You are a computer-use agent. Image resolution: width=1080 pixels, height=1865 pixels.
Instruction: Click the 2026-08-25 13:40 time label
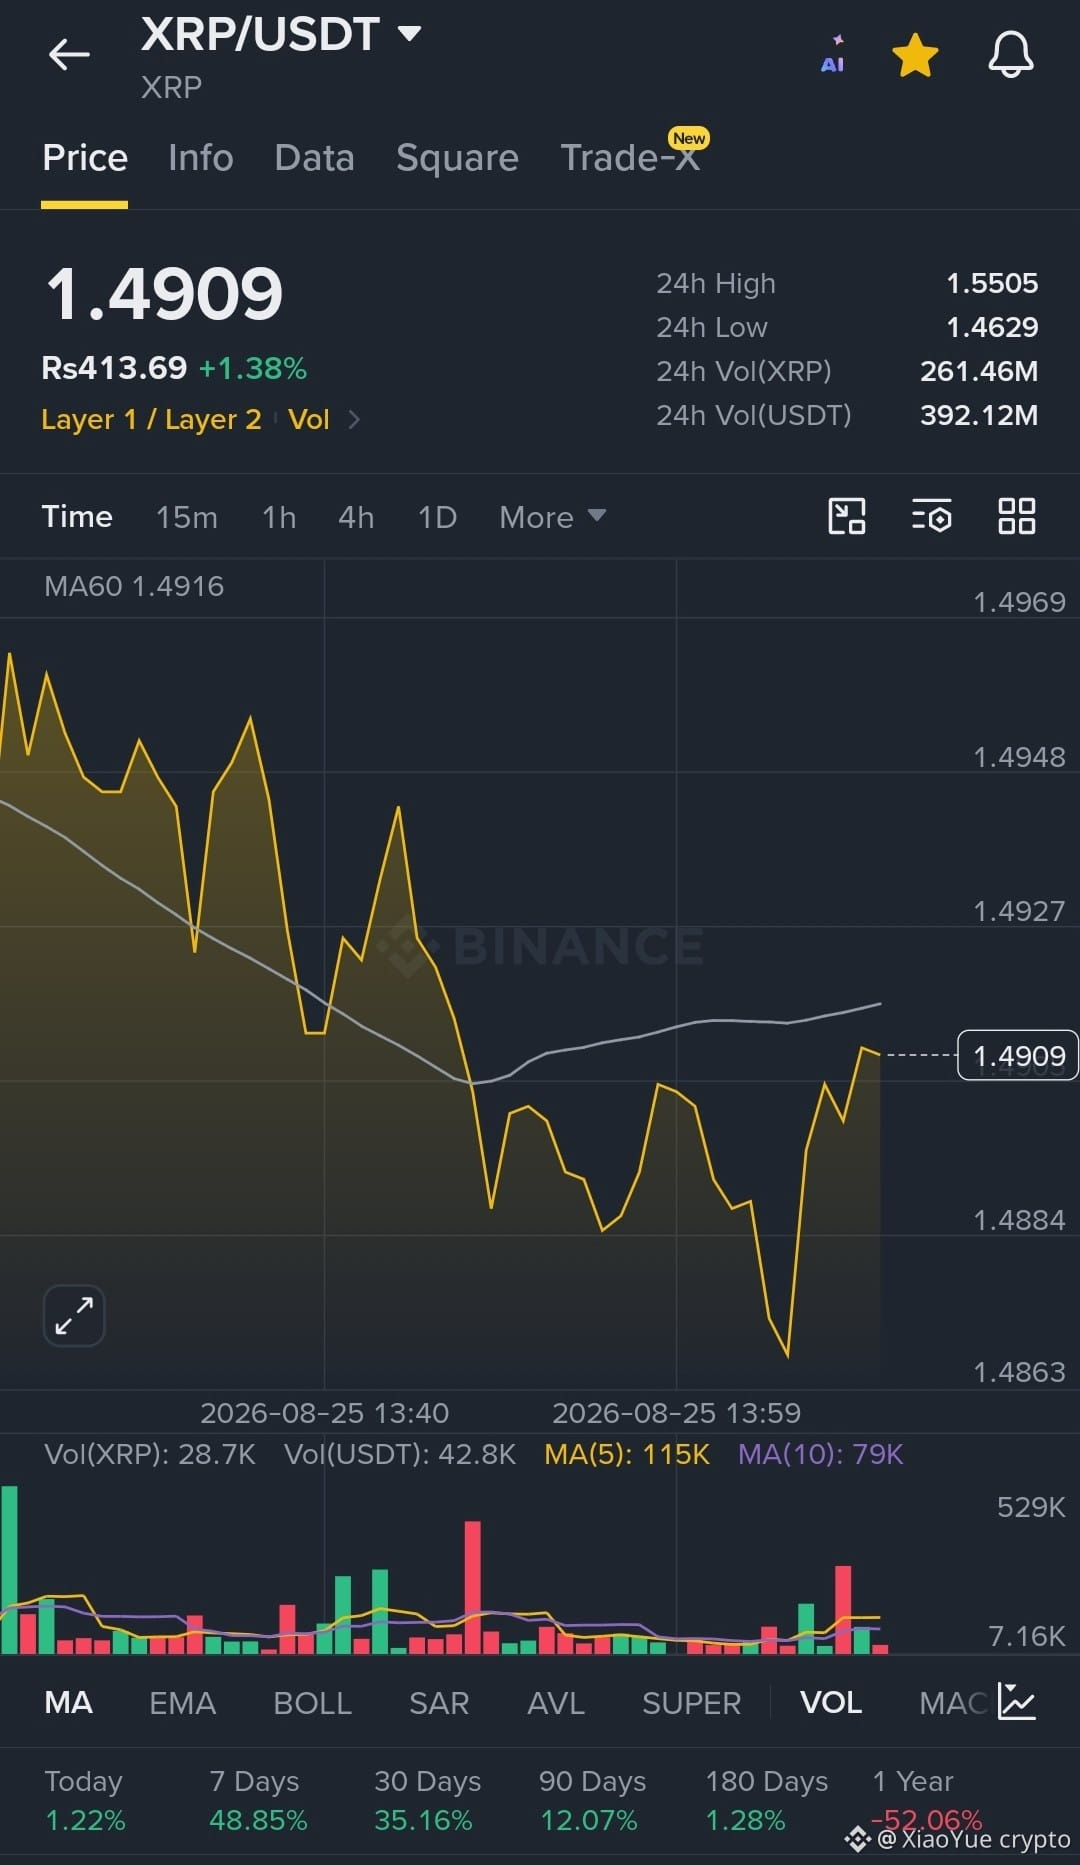(325, 1413)
